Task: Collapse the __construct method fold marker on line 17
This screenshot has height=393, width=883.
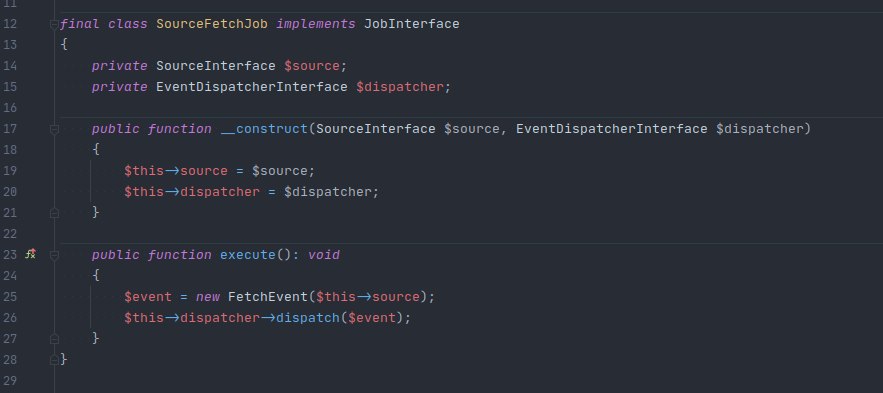Action: pyautogui.click(x=54, y=129)
